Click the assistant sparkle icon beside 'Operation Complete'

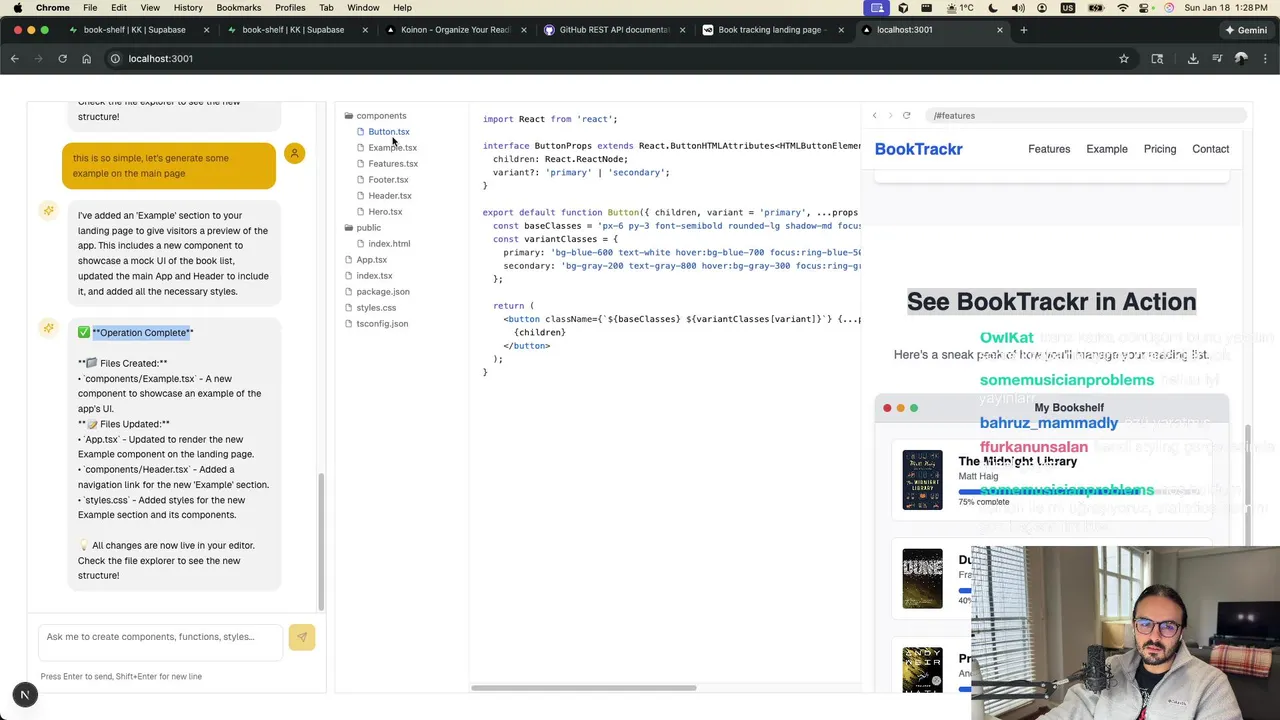(x=48, y=328)
